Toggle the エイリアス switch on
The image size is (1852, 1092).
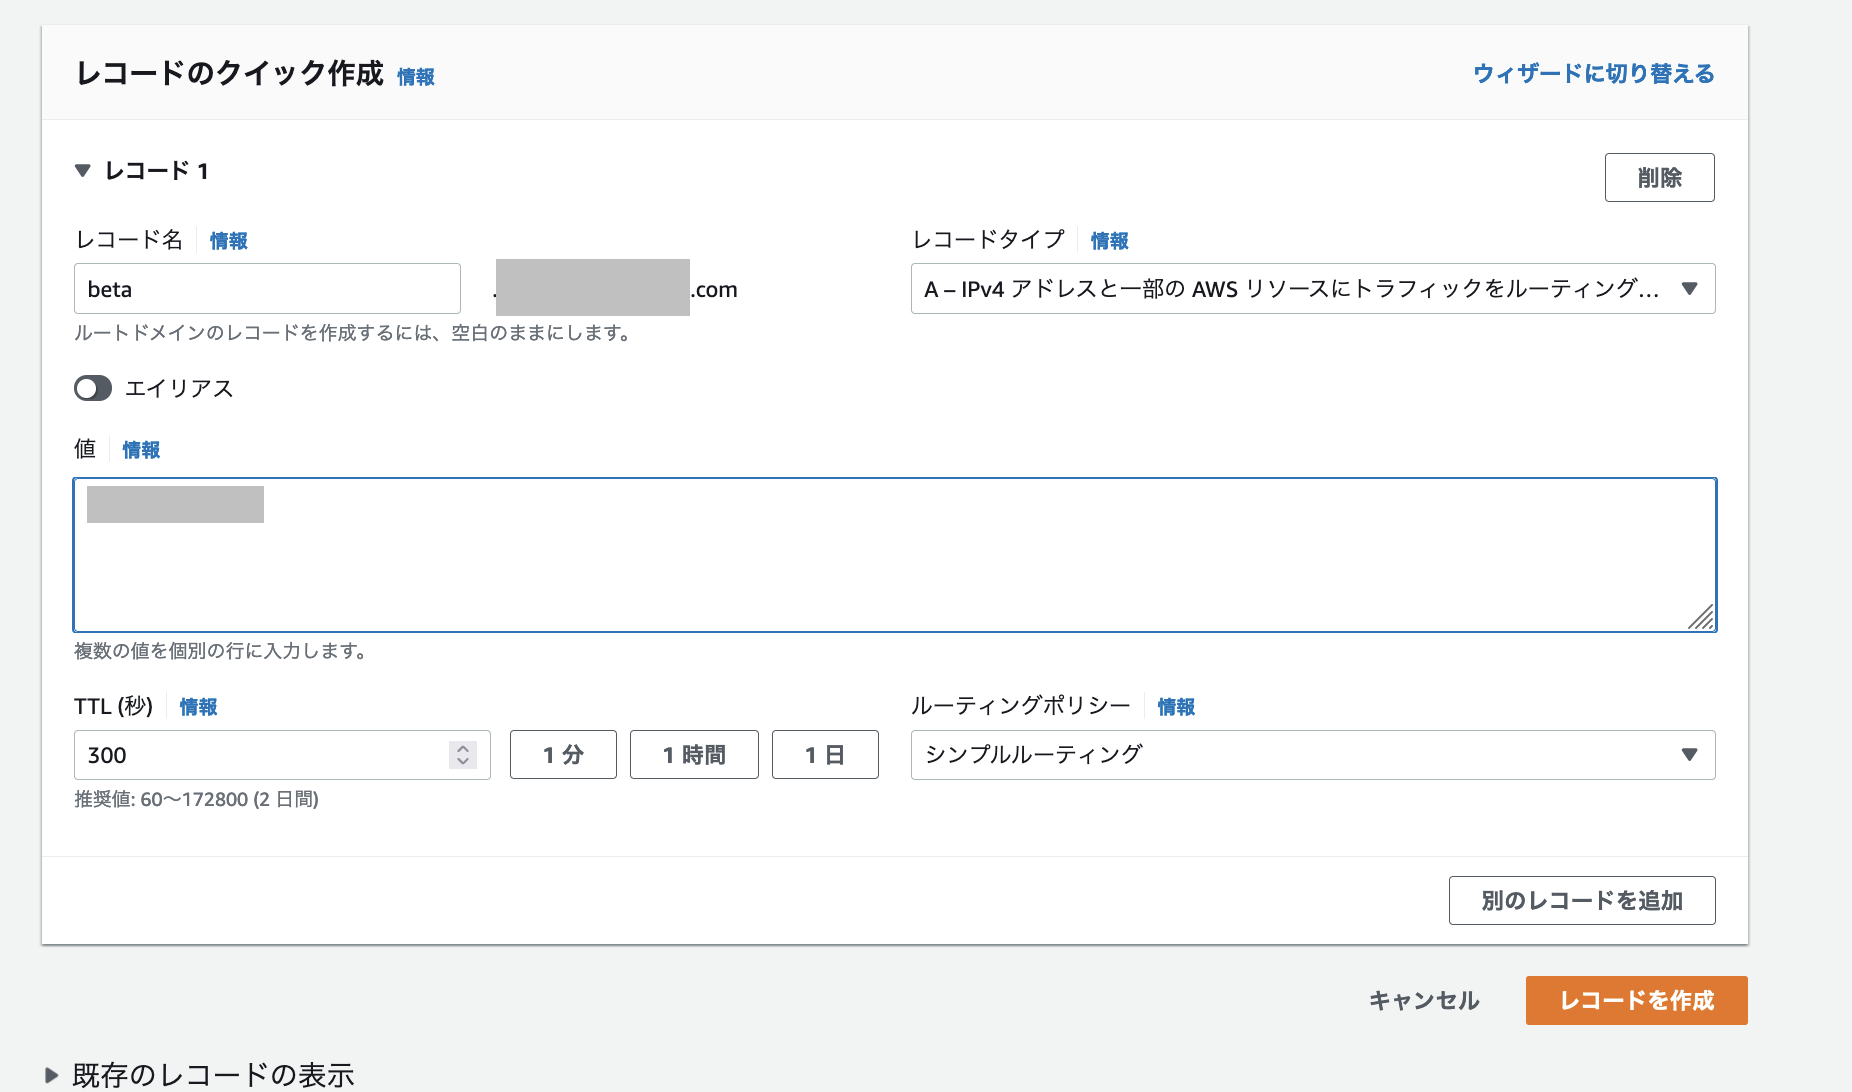click(92, 388)
